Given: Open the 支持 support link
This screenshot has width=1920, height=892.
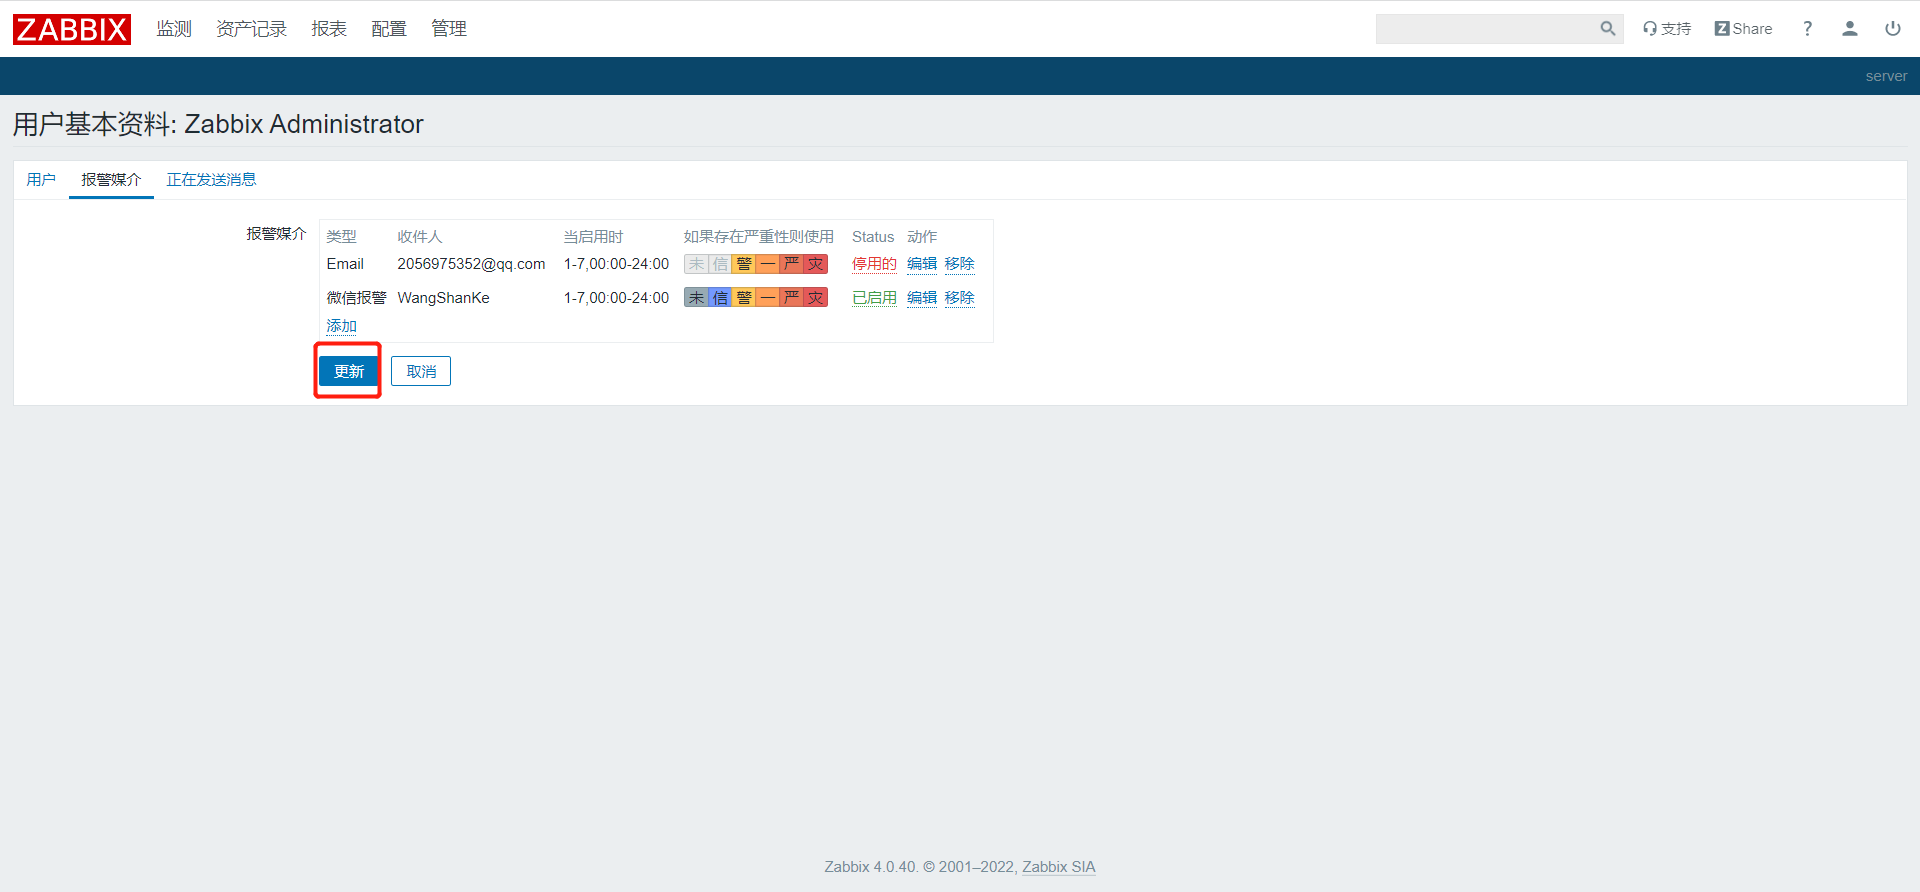Looking at the screenshot, I should (x=1667, y=29).
